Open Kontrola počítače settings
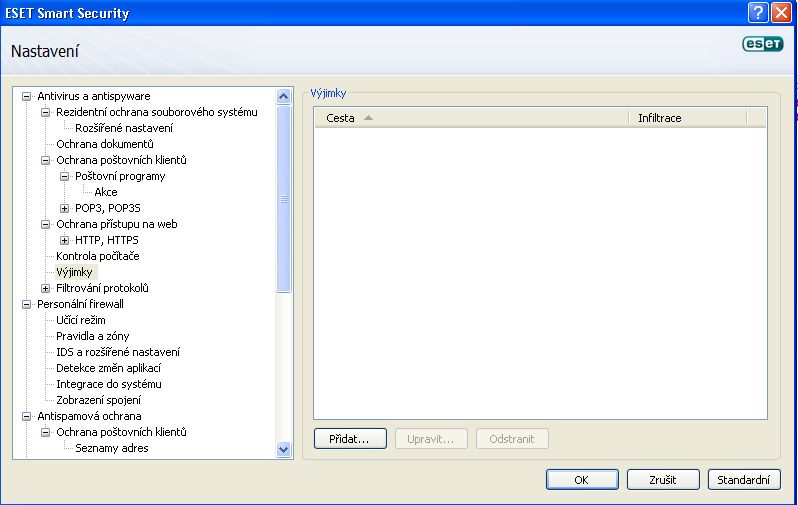This screenshot has width=798, height=505. (98, 256)
